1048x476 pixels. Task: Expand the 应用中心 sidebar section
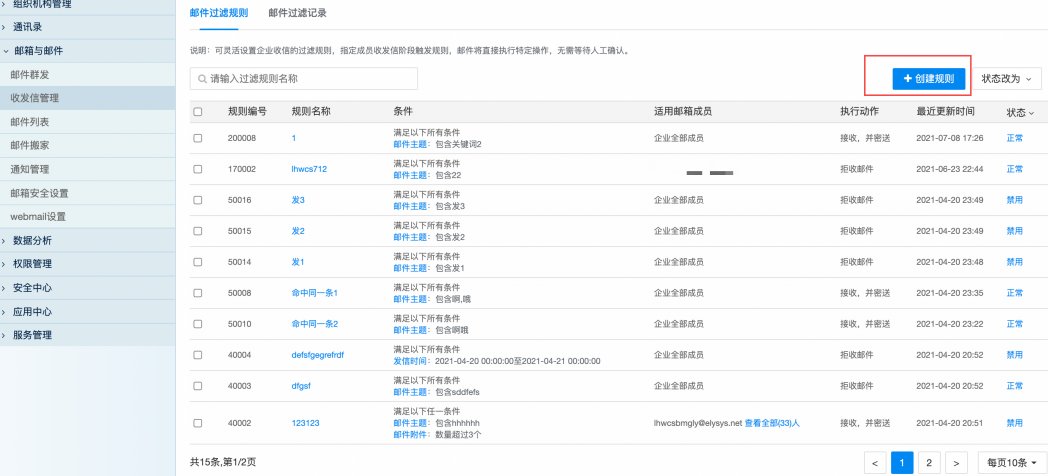88,312
